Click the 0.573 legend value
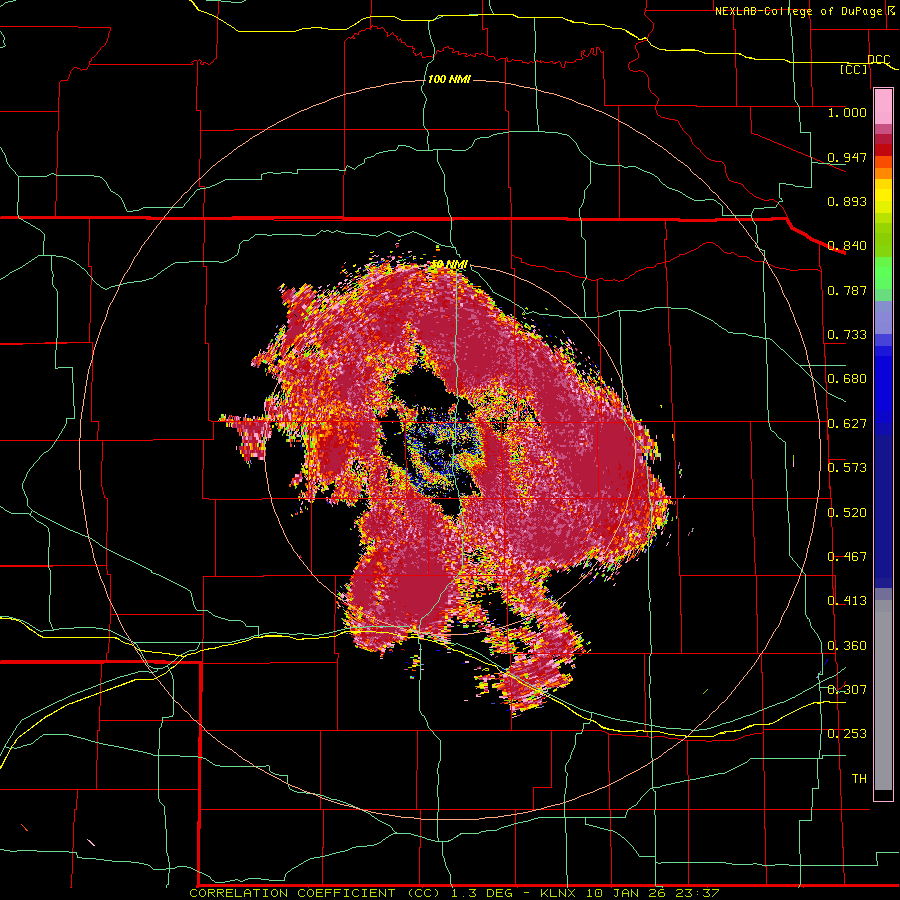 pyautogui.click(x=847, y=468)
